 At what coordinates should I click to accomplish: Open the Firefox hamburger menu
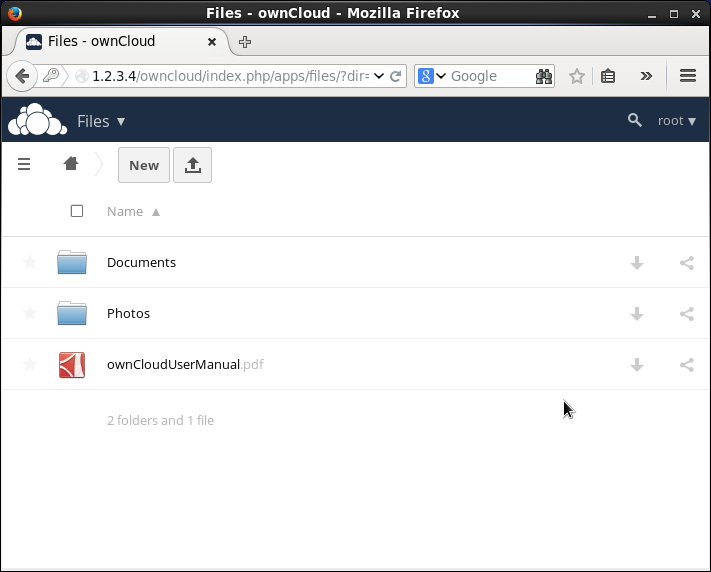click(x=688, y=76)
